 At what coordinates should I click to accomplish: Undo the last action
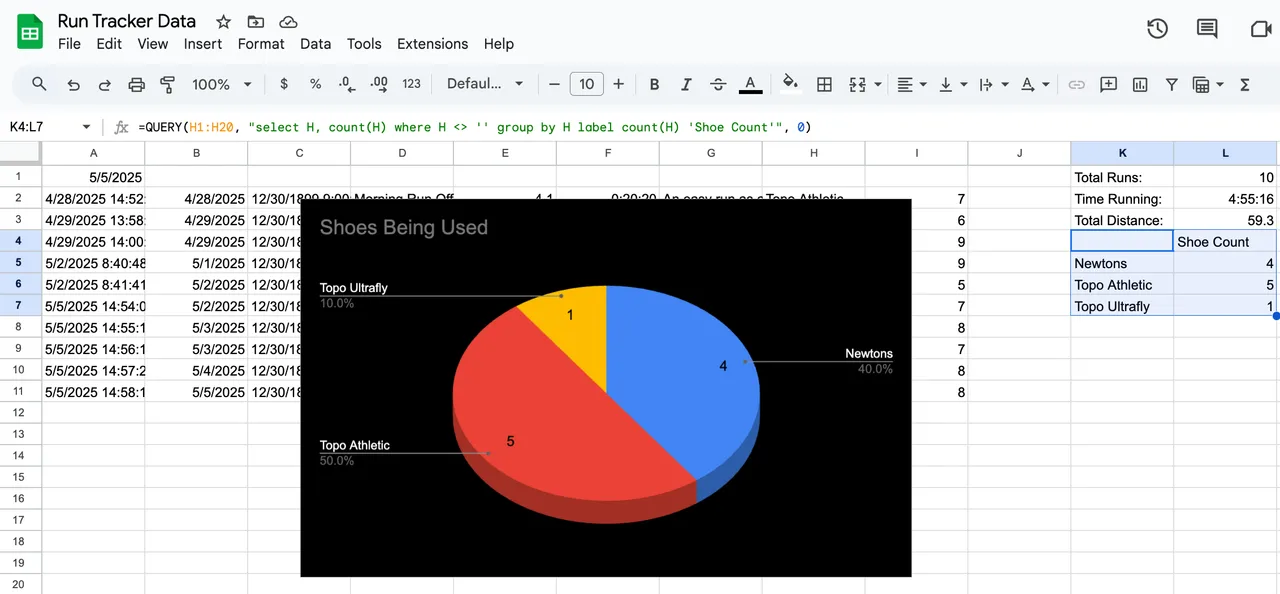click(73, 84)
